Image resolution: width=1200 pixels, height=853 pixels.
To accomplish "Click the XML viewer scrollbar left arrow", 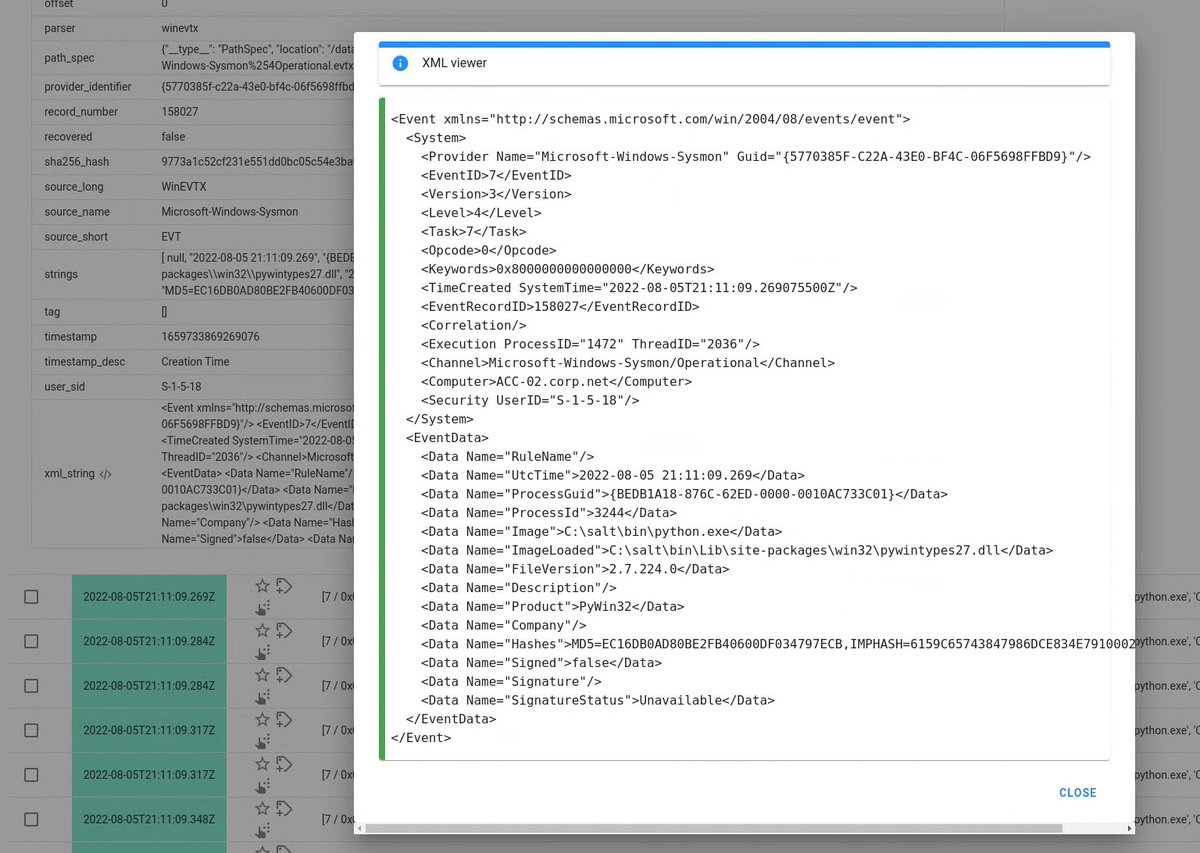I will pyautogui.click(x=359, y=828).
